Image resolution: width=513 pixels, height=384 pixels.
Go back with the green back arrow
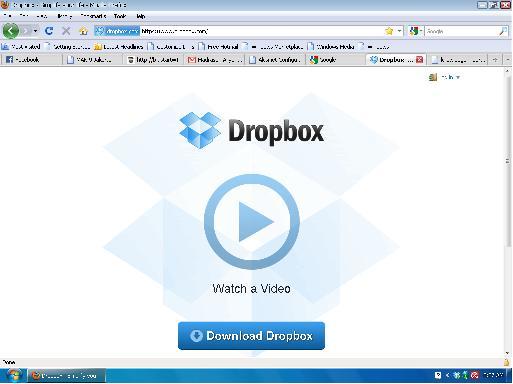[x=11, y=31]
